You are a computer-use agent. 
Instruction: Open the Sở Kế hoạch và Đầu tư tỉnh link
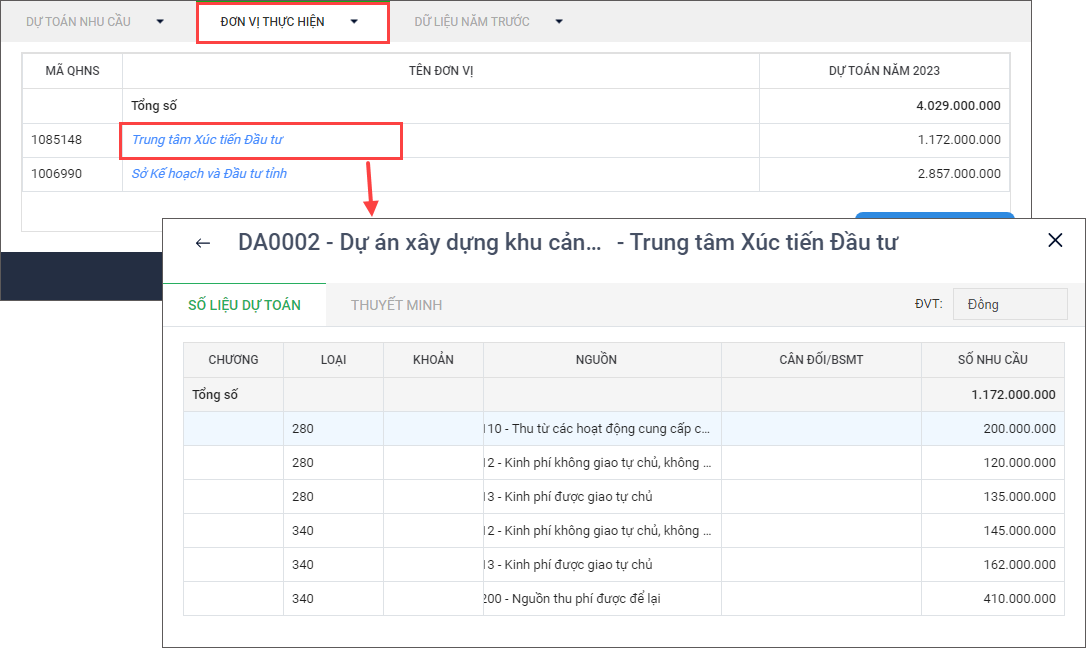209,174
